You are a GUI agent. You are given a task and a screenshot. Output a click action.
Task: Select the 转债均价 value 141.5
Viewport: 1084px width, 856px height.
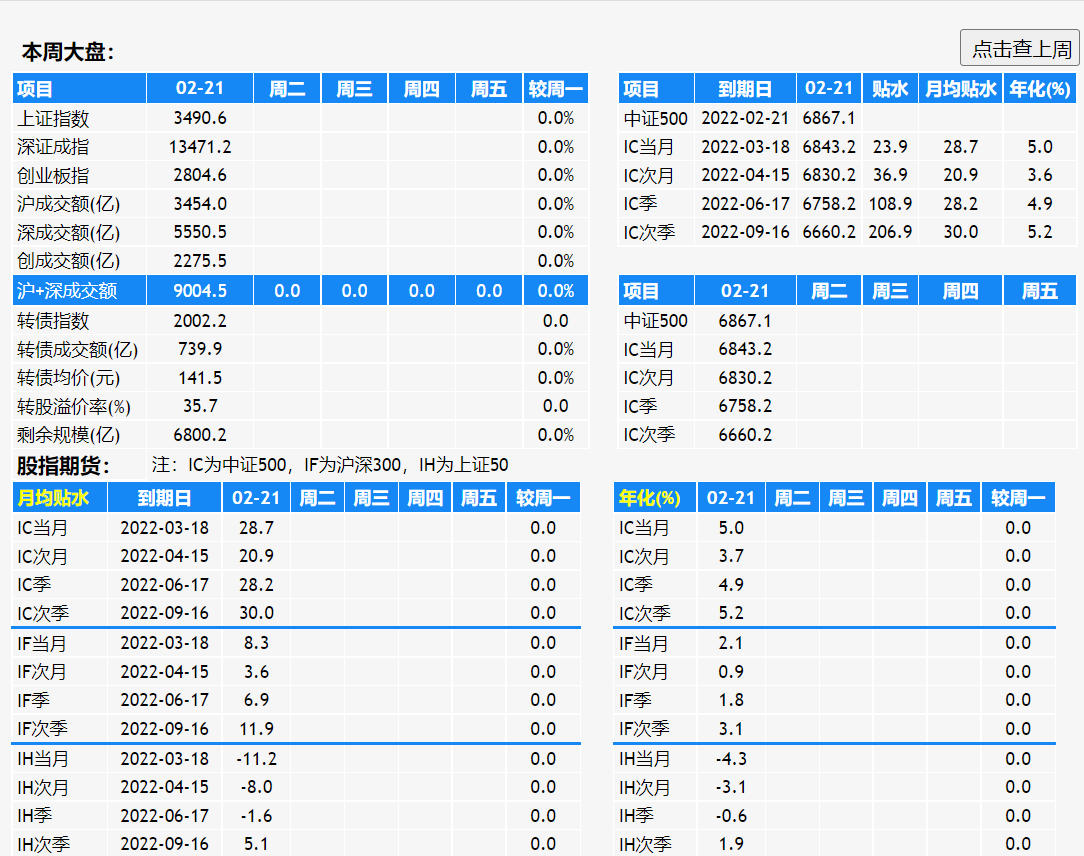click(200, 378)
